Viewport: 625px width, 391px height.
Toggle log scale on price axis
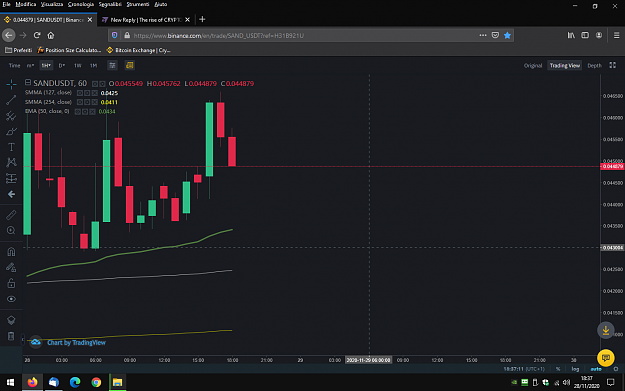(575, 369)
